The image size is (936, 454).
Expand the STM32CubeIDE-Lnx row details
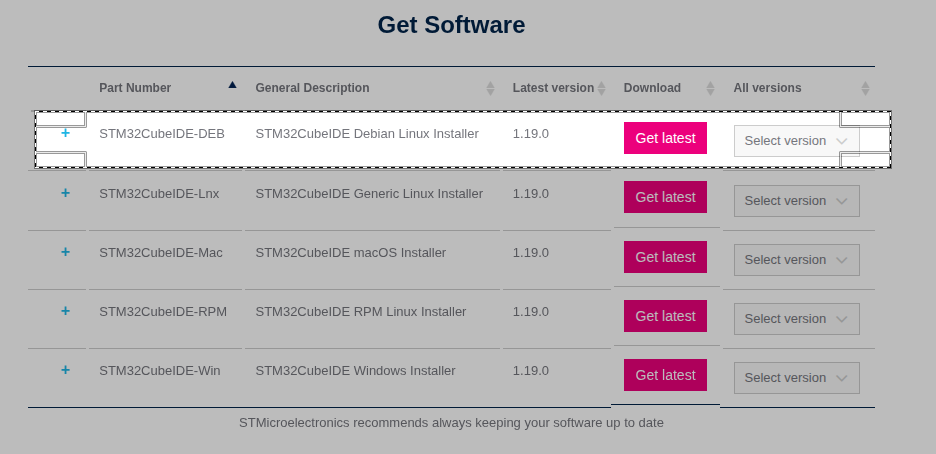tap(65, 193)
